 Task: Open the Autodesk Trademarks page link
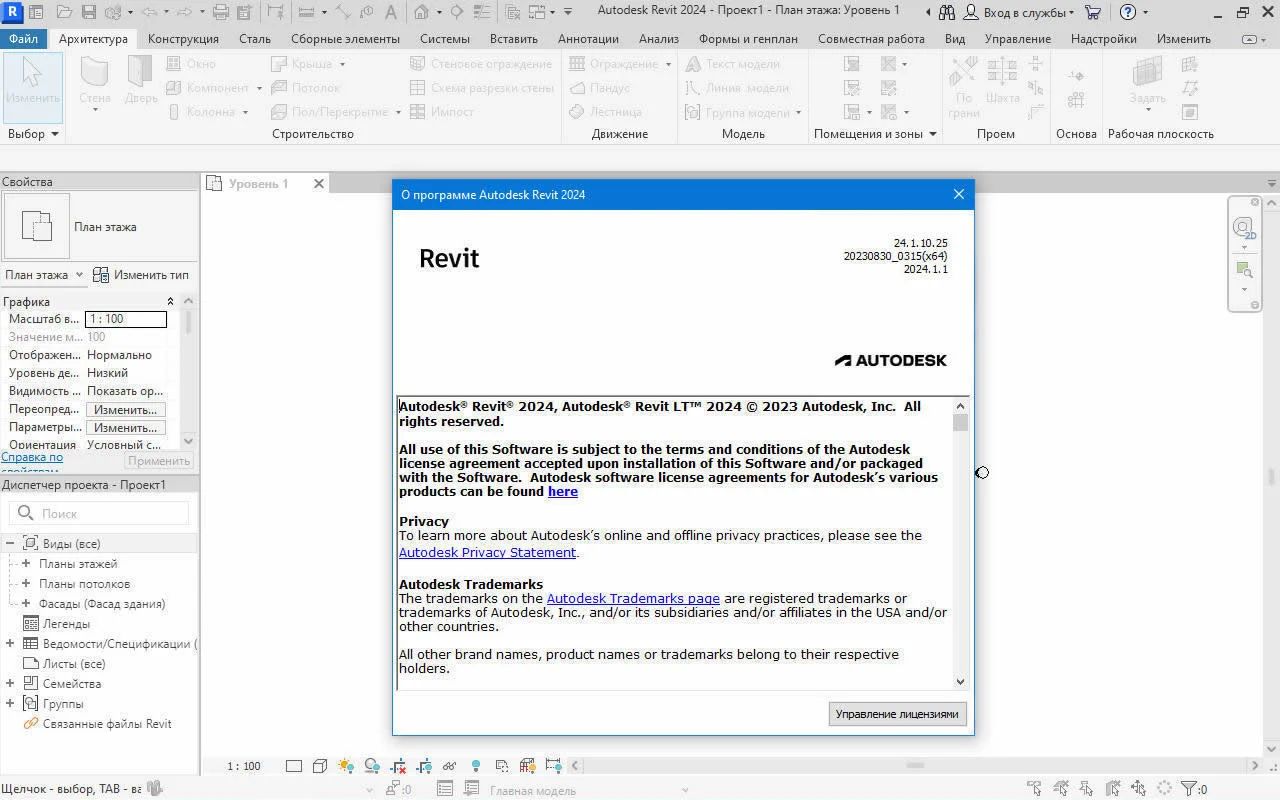click(633, 598)
